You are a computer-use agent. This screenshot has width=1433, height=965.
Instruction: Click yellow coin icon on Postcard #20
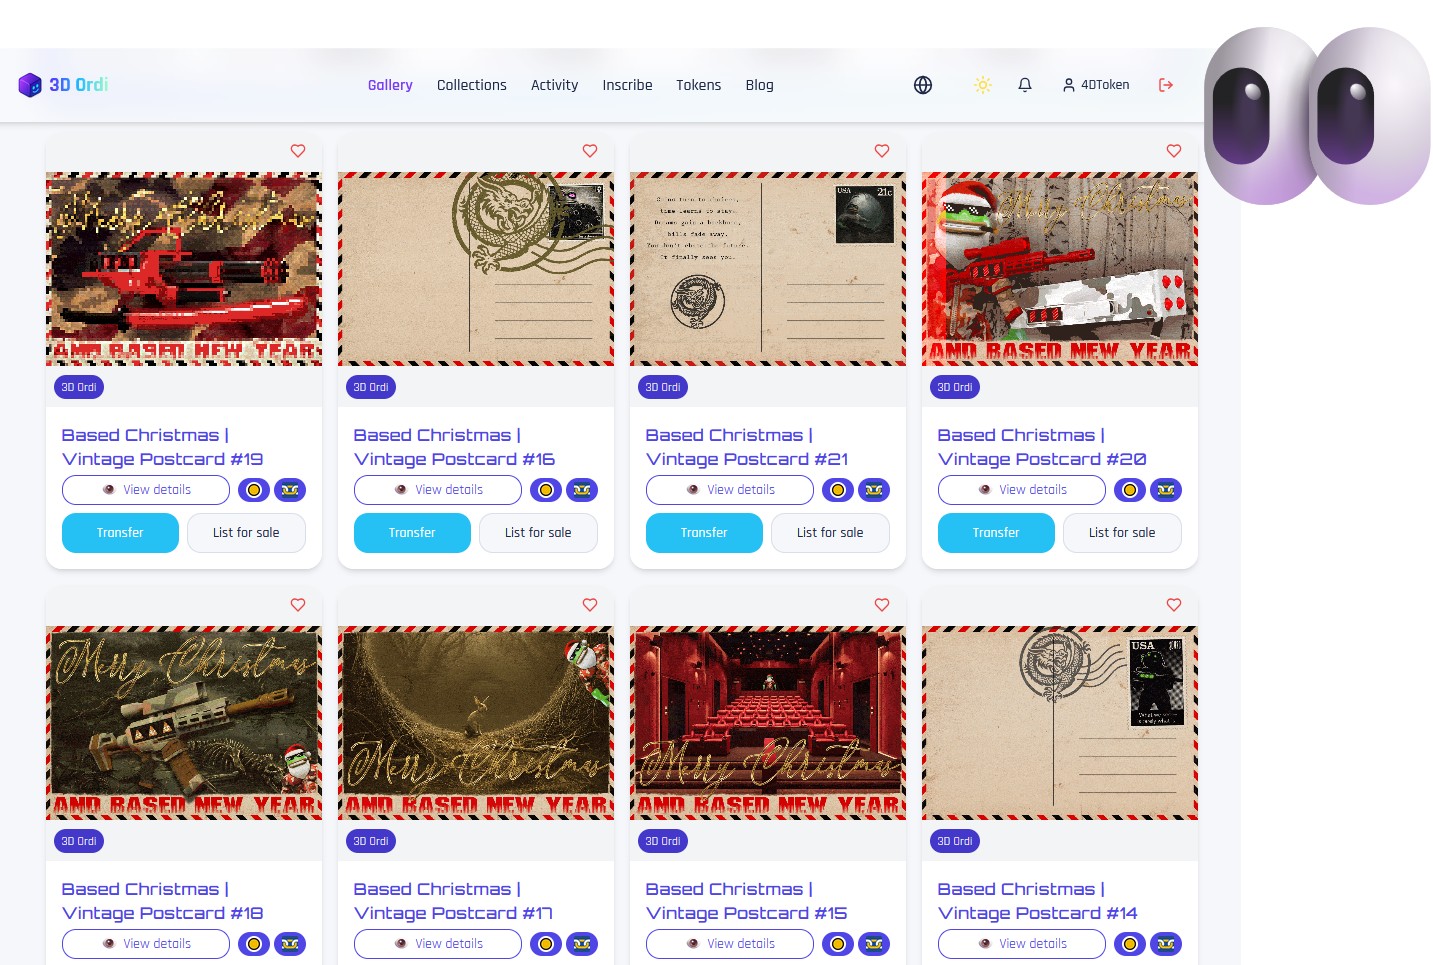(x=1130, y=490)
